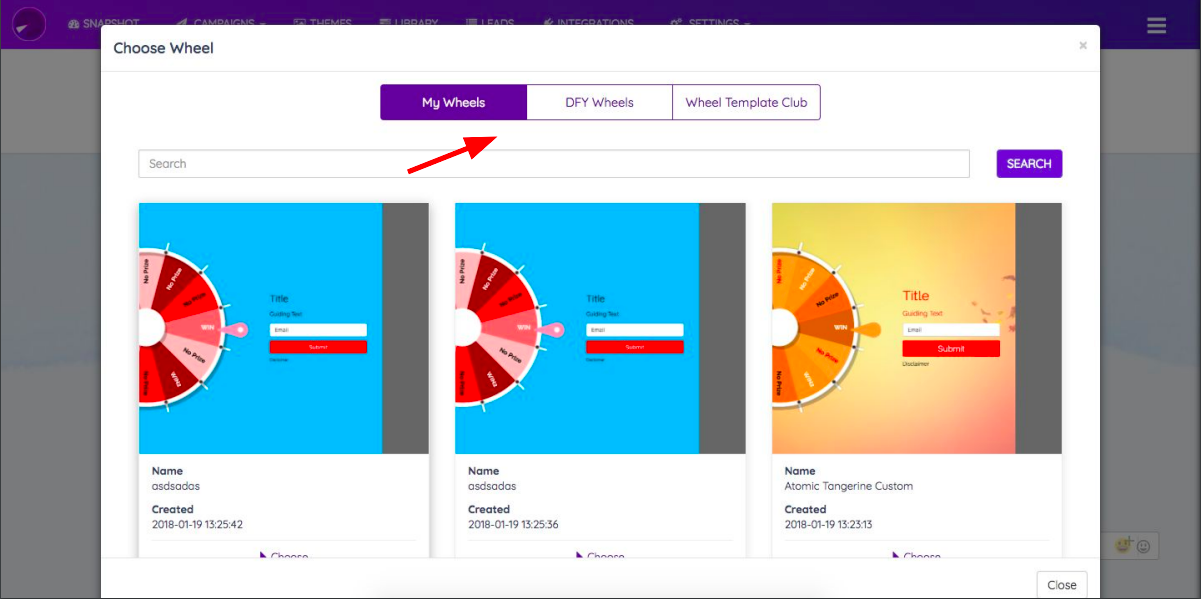
Task: Open Integrations in the top navigation
Action: [x=589, y=23]
